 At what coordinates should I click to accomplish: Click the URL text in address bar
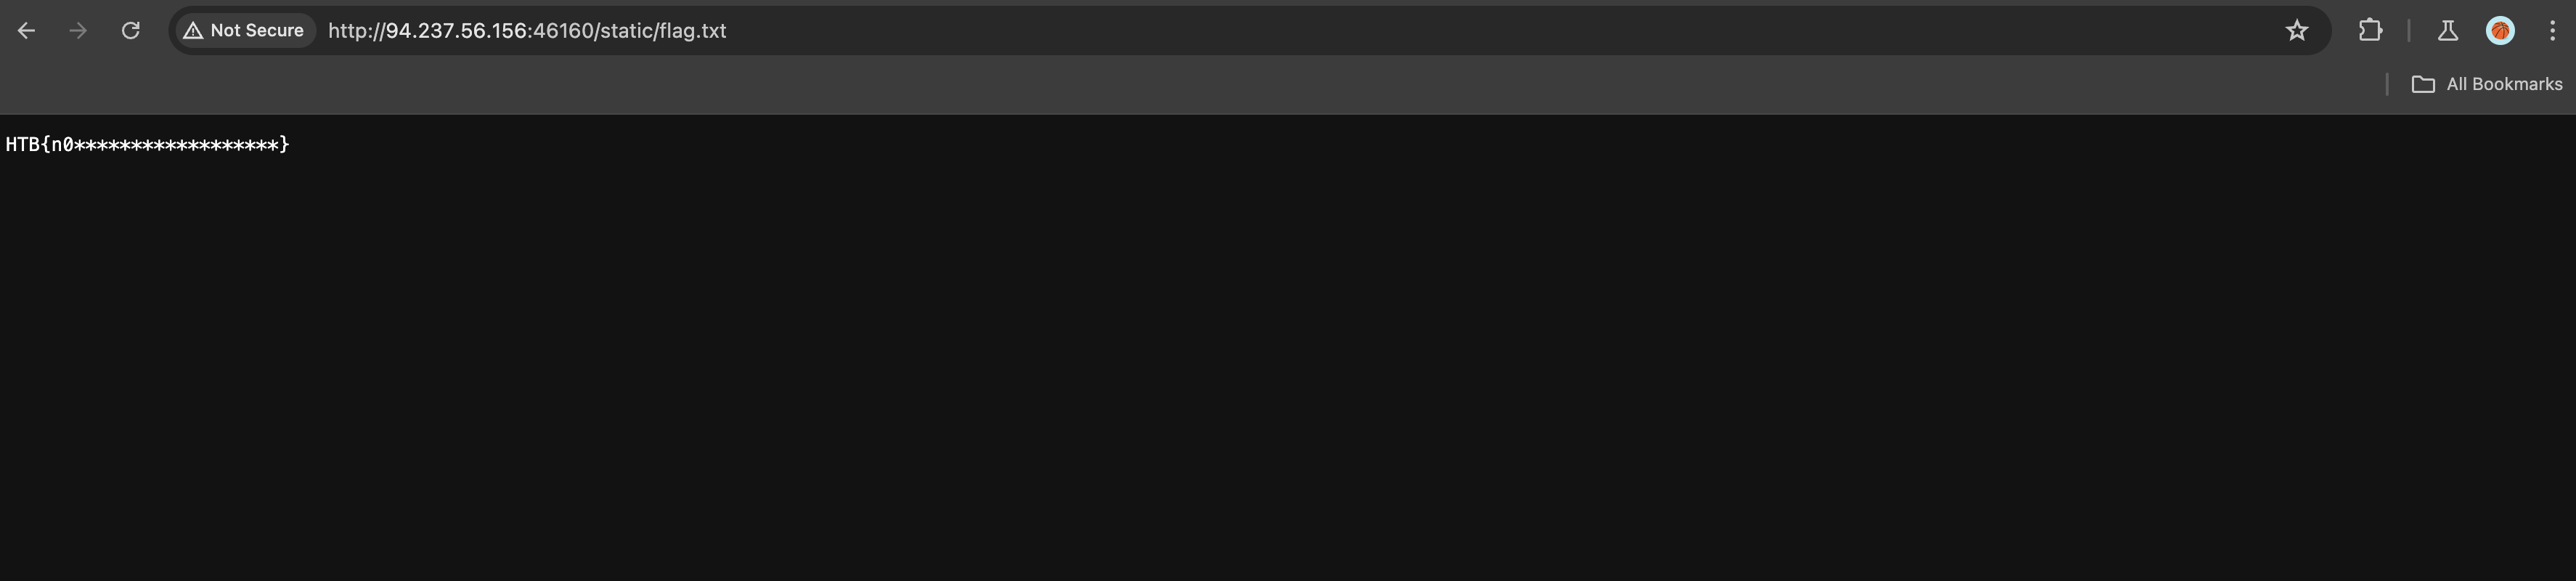(527, 31)
